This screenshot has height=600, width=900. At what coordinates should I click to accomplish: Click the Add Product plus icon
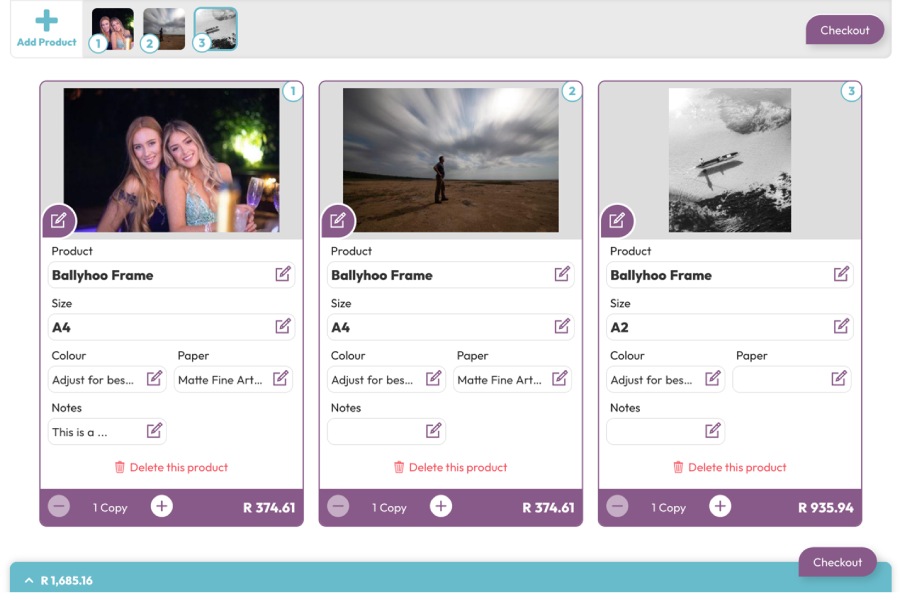click(46, 21)
